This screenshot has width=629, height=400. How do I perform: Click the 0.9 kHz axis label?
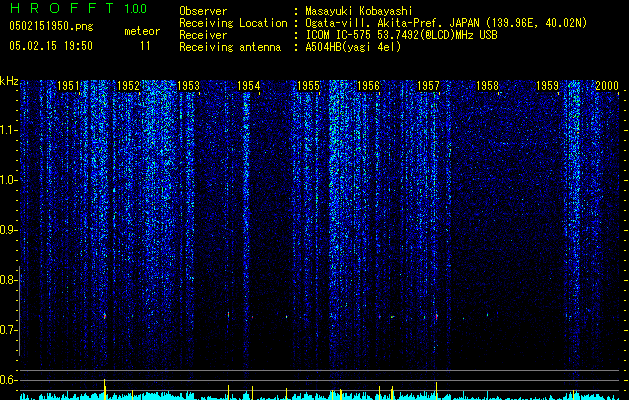(8, 230)
